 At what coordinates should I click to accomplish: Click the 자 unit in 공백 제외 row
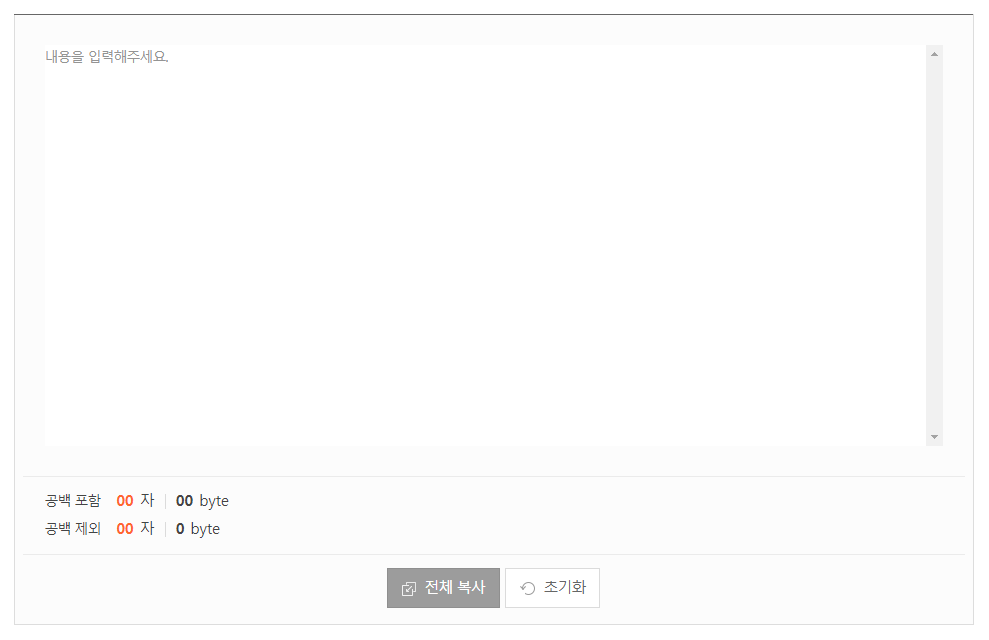(147, 528)
